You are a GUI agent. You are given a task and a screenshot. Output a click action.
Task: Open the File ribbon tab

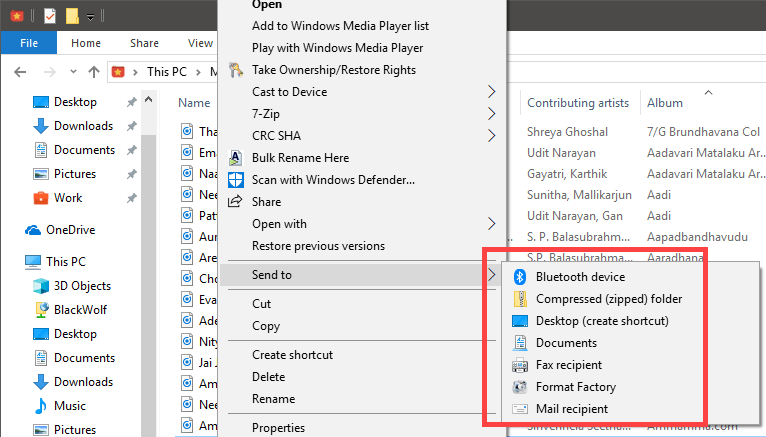tap(29, 43)
